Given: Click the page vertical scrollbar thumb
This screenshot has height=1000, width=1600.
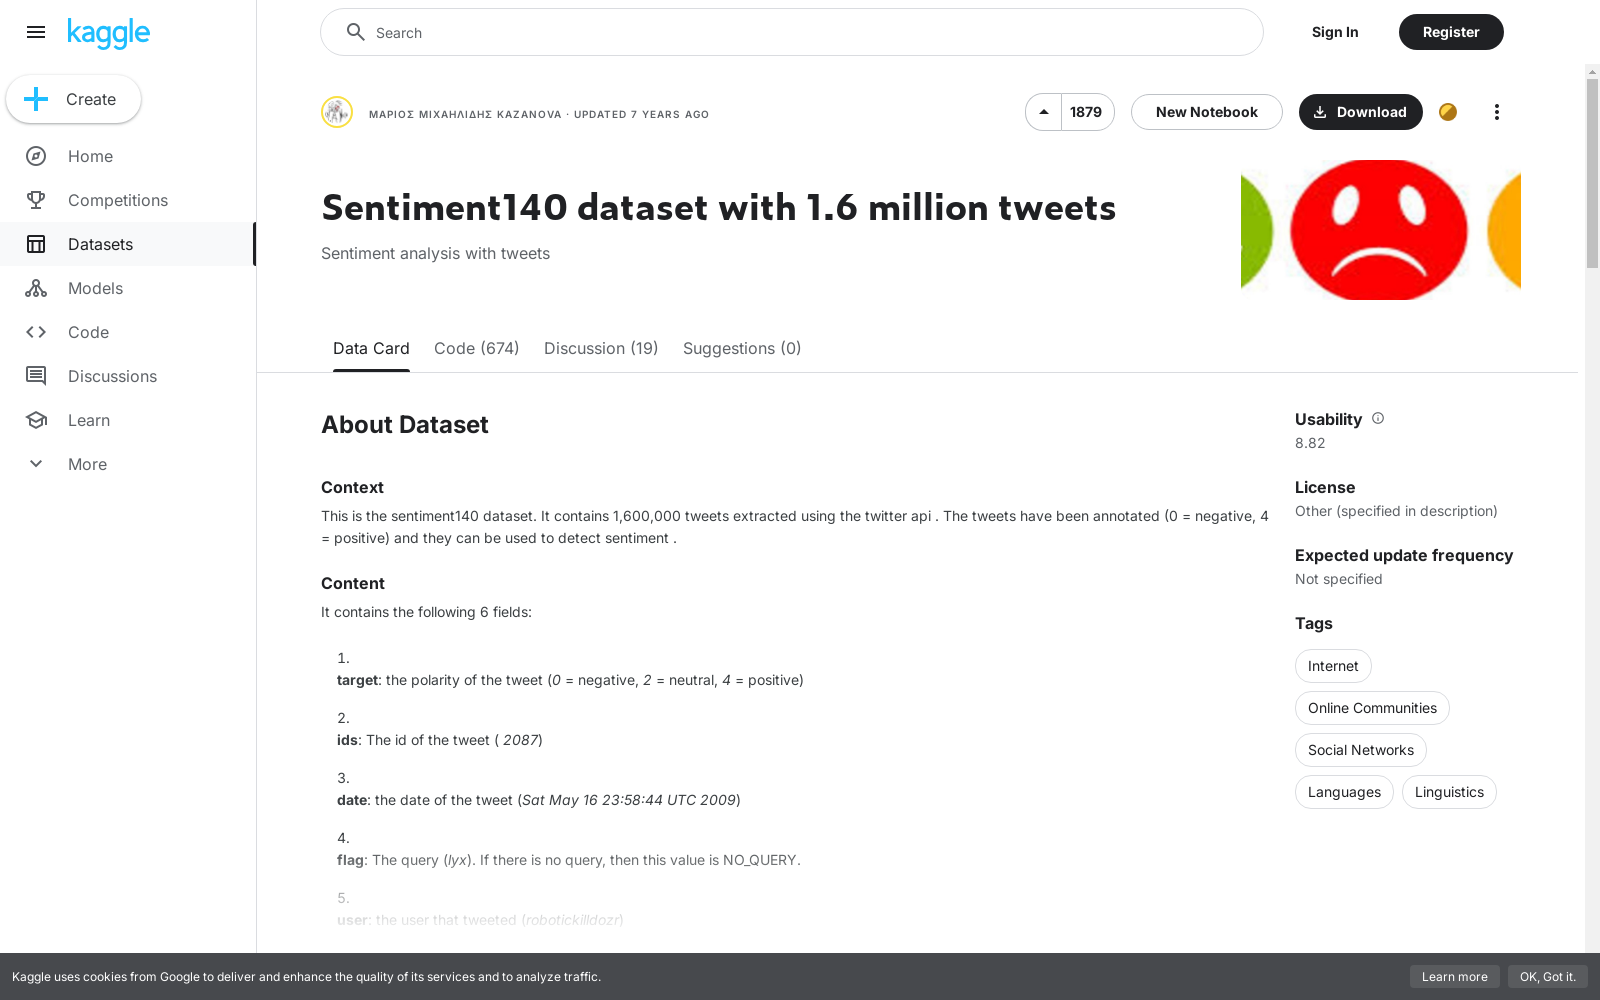Looking at the screenshot, I should tap(1592, 172).
